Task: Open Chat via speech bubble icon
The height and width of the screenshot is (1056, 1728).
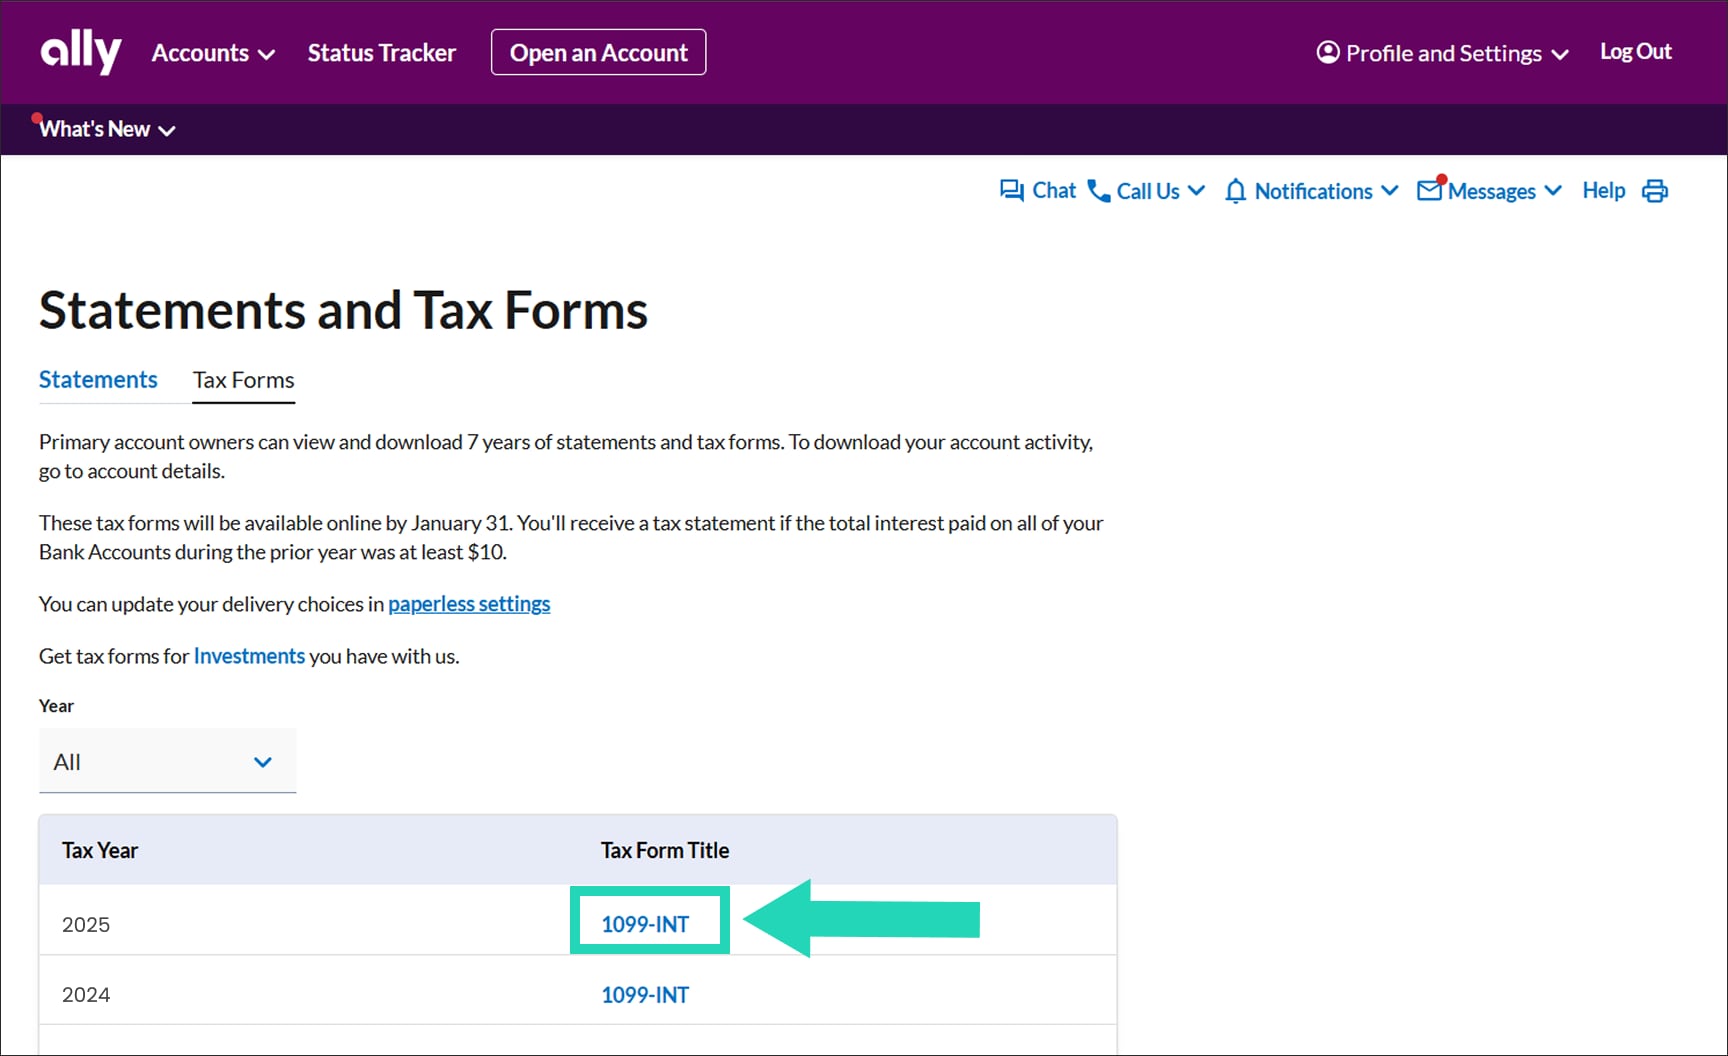Action: click(x=1011, y=190)
